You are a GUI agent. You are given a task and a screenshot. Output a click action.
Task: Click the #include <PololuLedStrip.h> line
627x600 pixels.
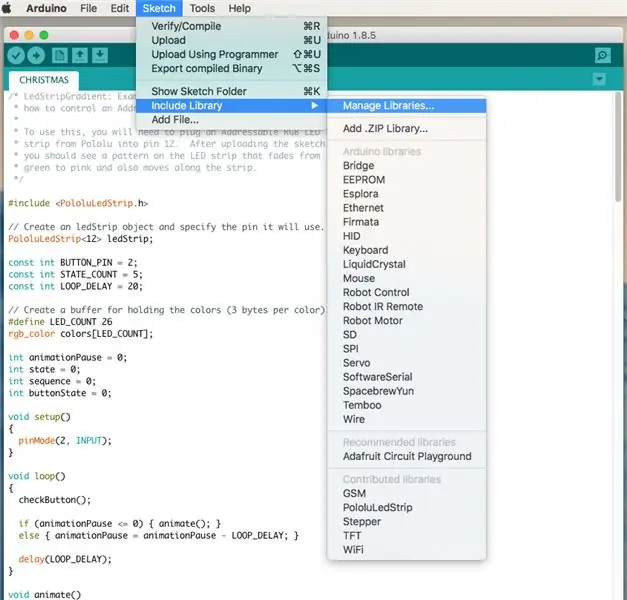78,203
